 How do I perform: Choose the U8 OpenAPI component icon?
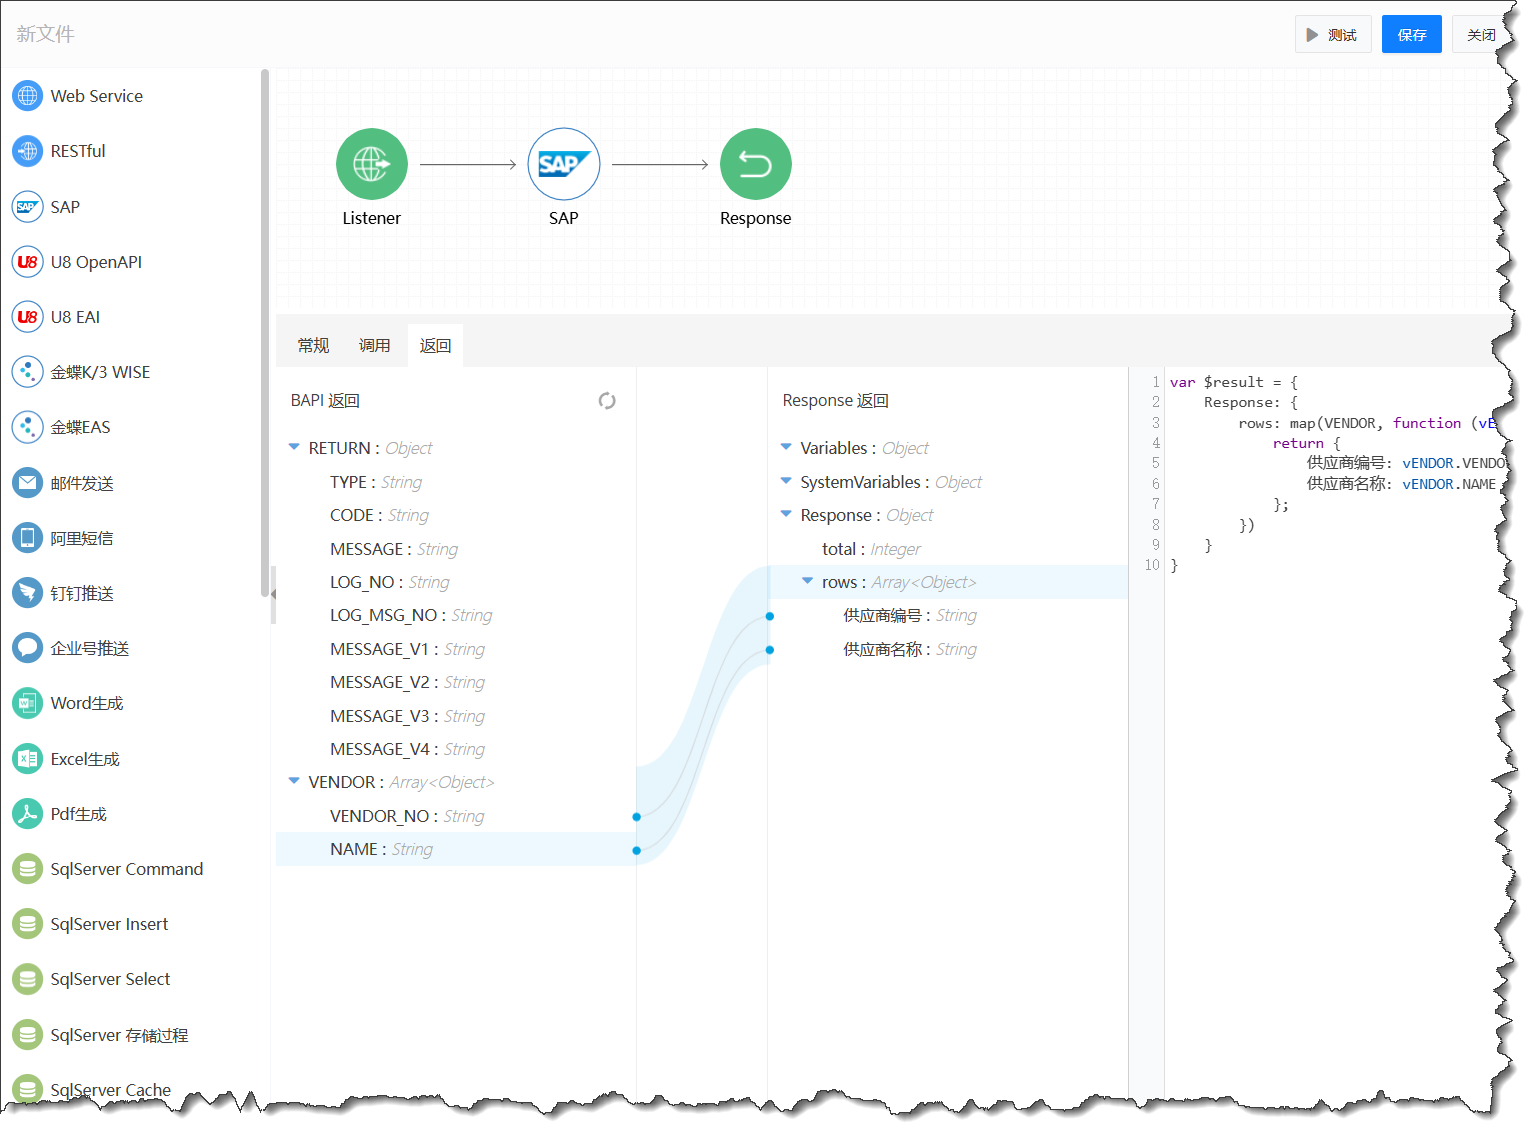28,262
